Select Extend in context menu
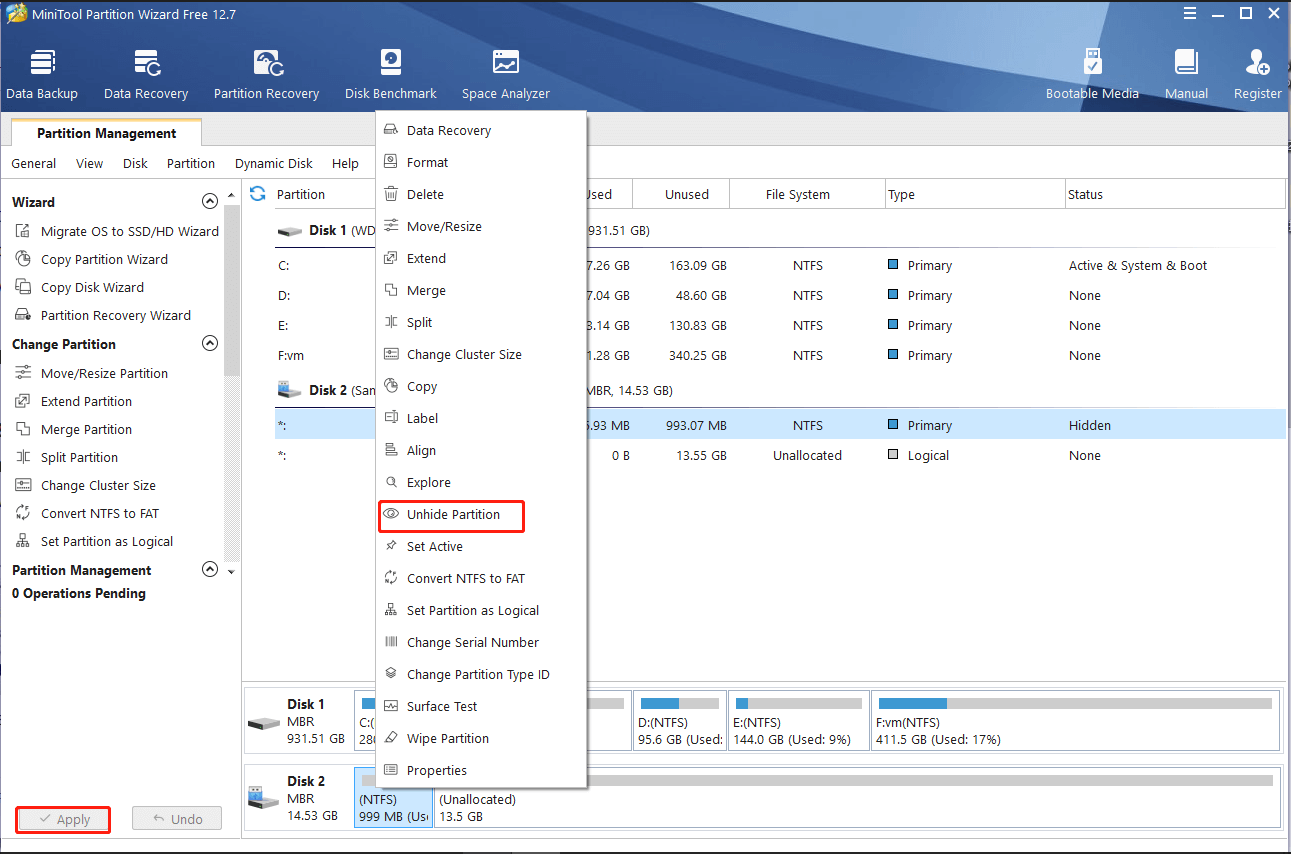 (480, 258)
